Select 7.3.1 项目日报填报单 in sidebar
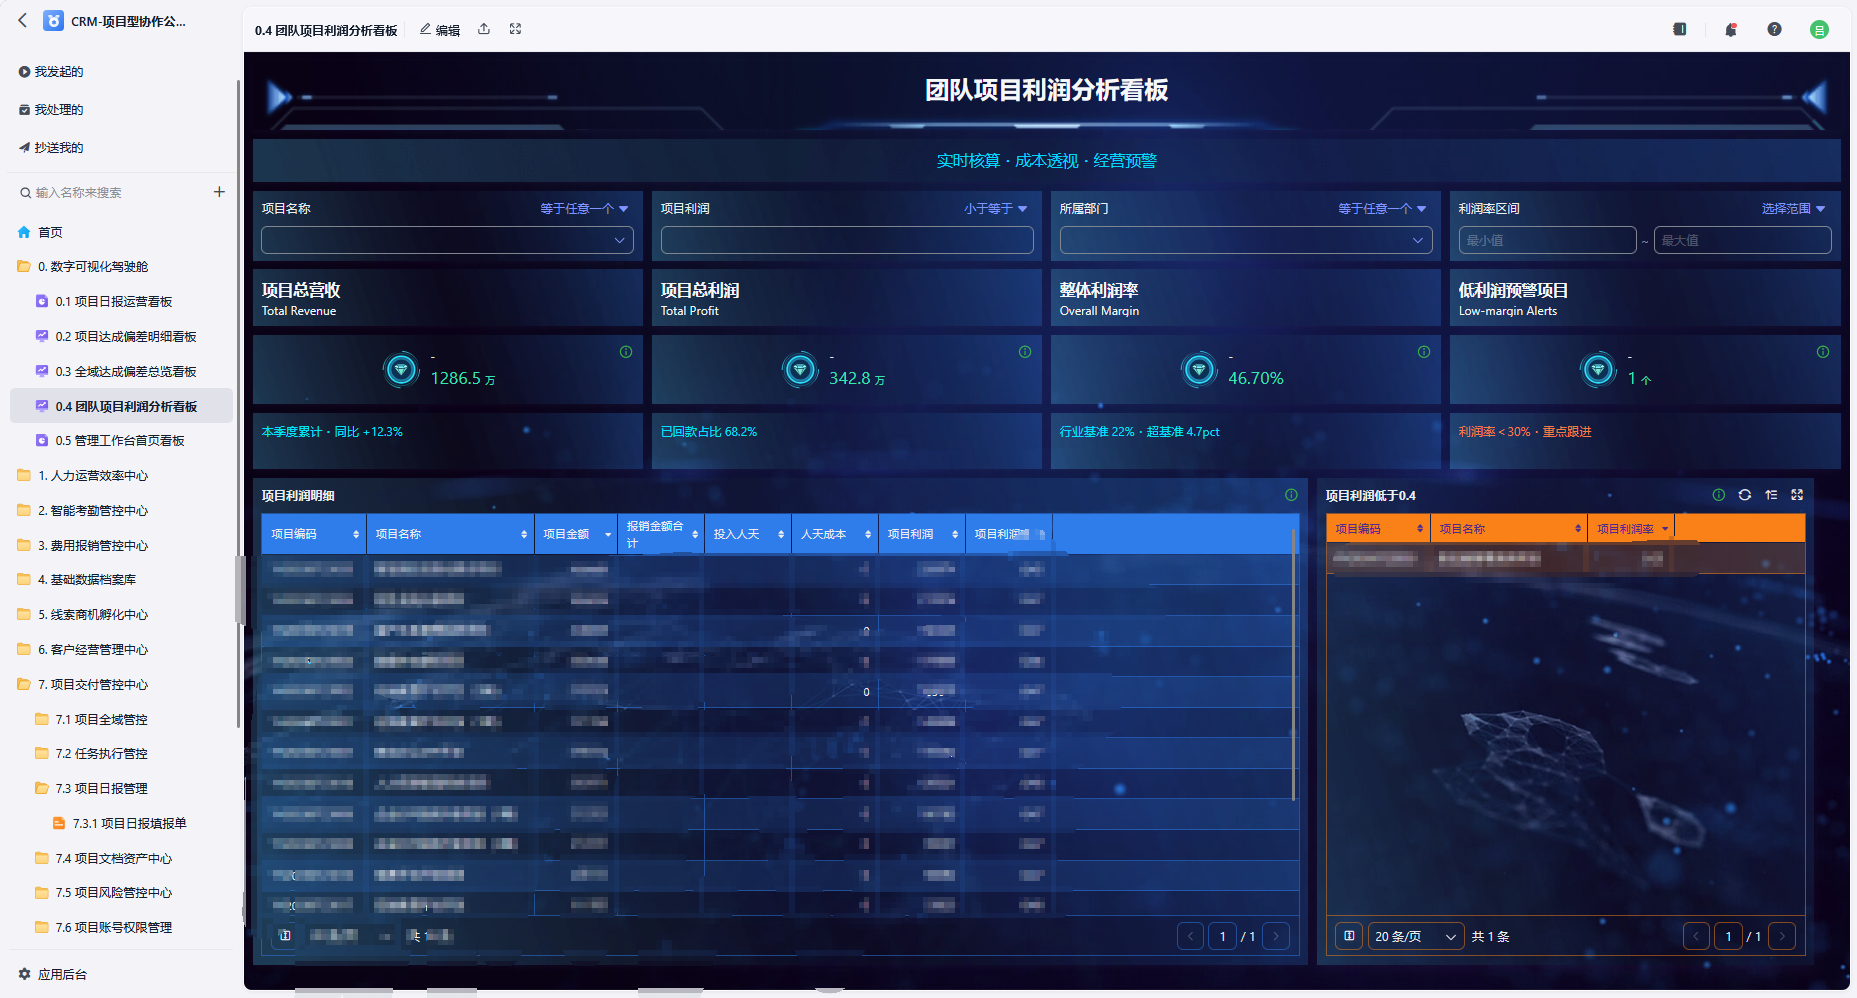This screenshot has width=1857, height=998. click(x=129, y=823)
